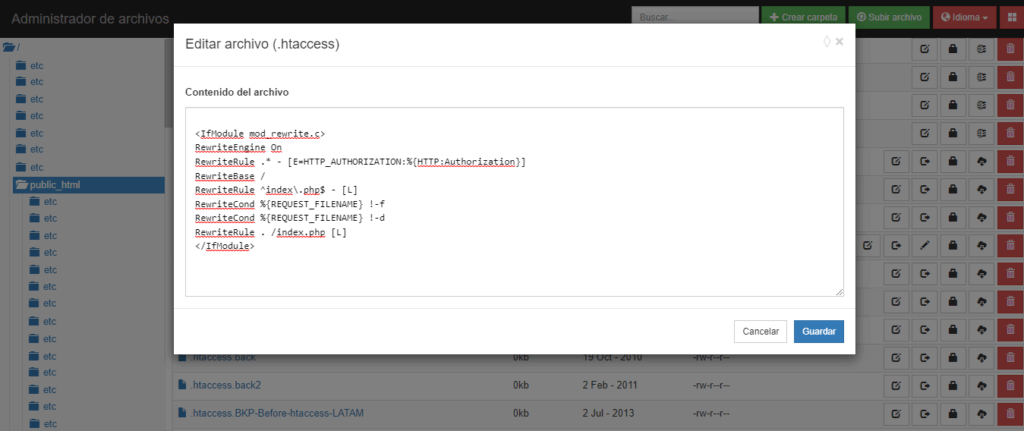Switch to grid view icon
Image resolution: width=1024 pixels, height=431 pixels.
pos(1012,17)
